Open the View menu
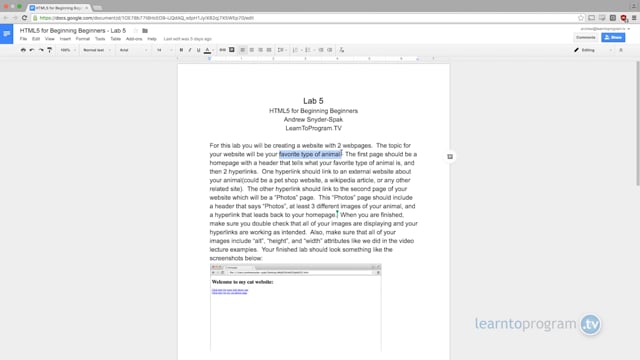640x360 pixels. click(x=49, y=39)
